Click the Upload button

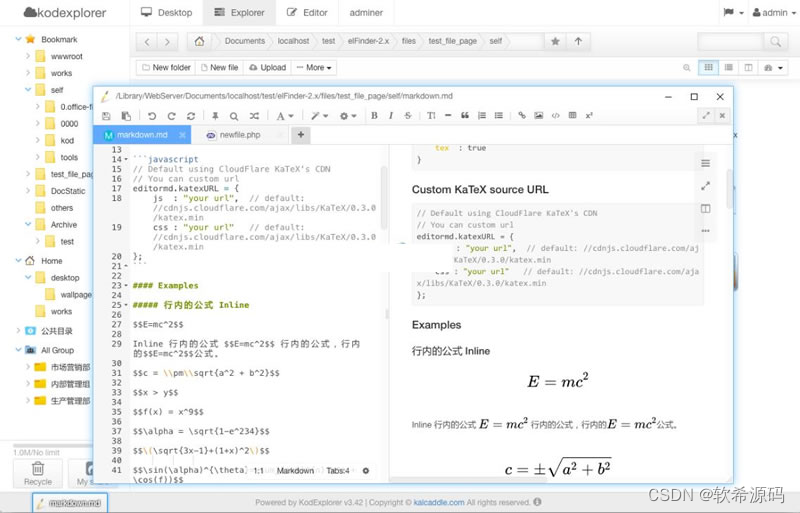[x=267, y=67]
